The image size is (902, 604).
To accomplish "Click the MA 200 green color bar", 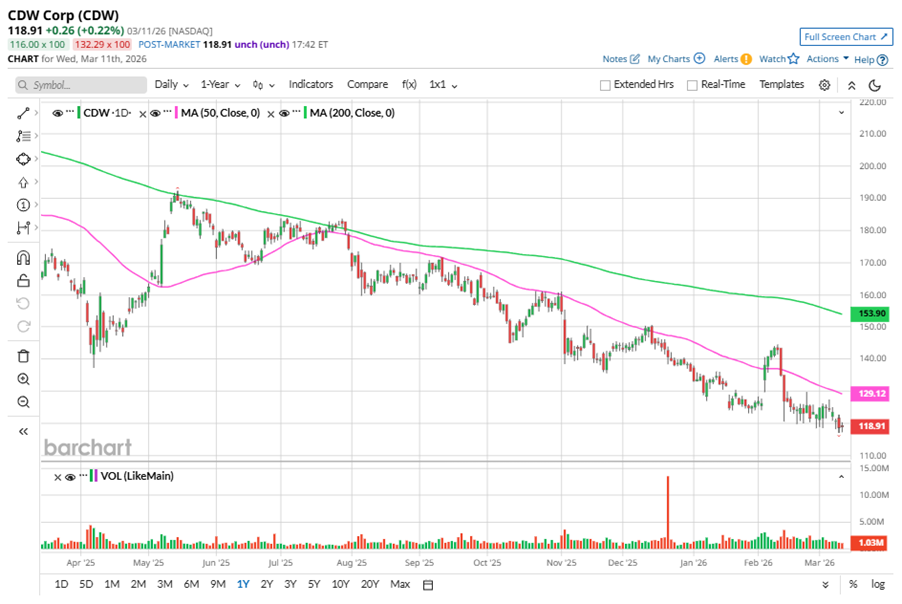I will 305,113.
